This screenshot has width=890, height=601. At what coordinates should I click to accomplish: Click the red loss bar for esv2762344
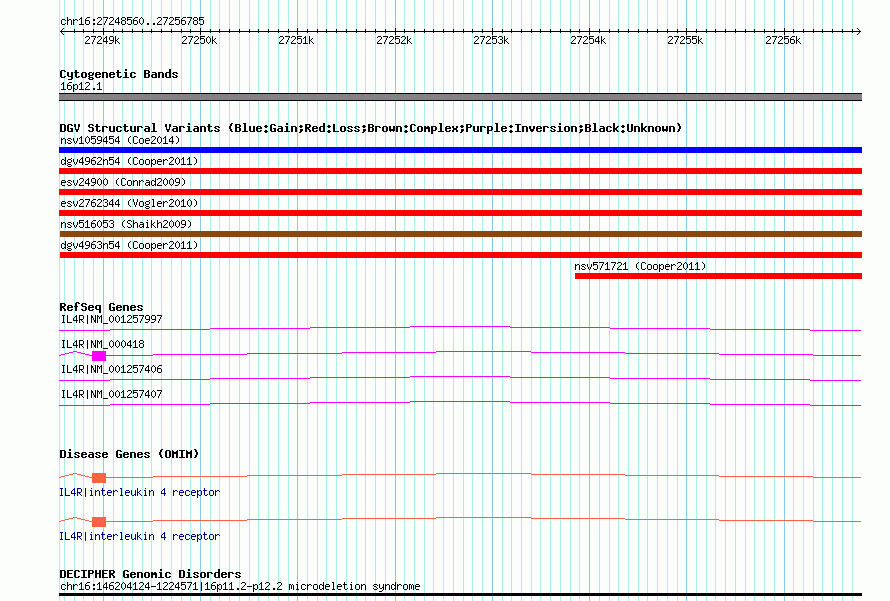460,213
